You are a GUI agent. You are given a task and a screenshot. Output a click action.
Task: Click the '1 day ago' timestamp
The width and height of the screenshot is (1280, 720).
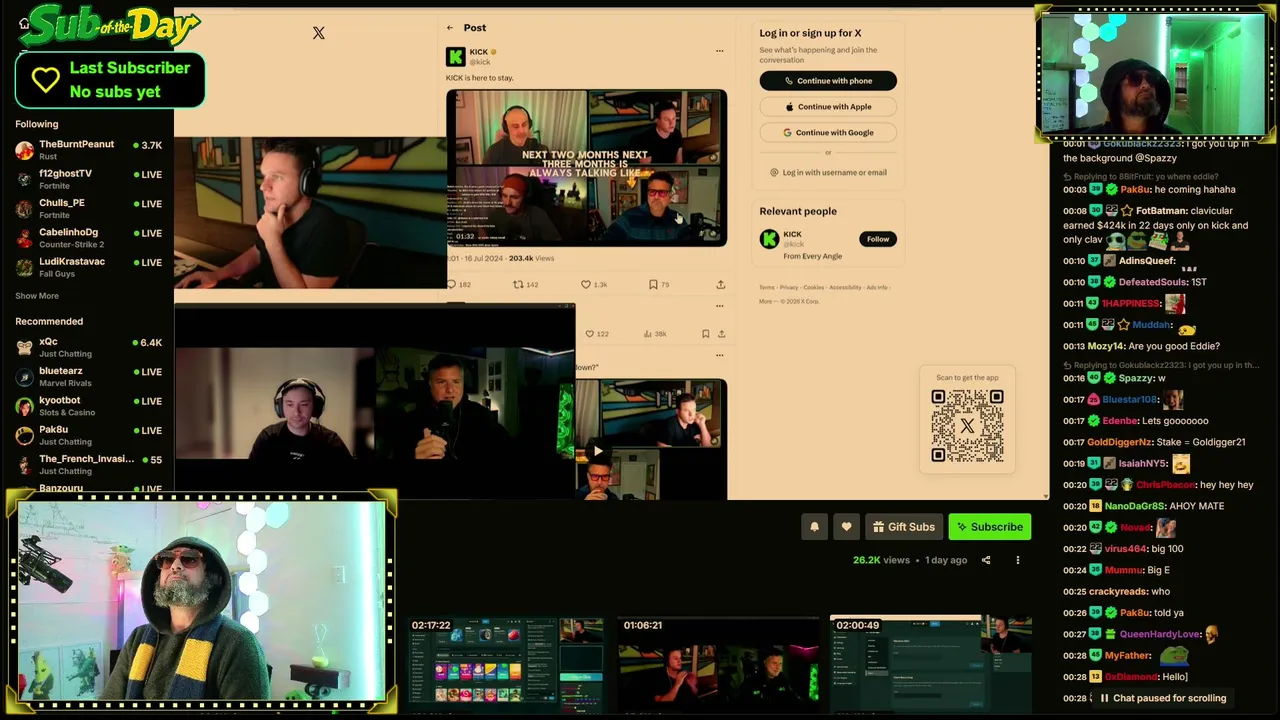[x=946, y=560]
